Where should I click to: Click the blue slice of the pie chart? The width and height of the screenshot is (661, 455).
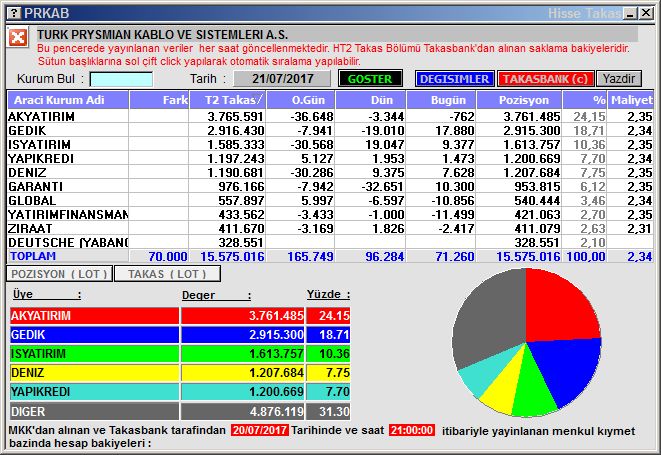point(569,367)
